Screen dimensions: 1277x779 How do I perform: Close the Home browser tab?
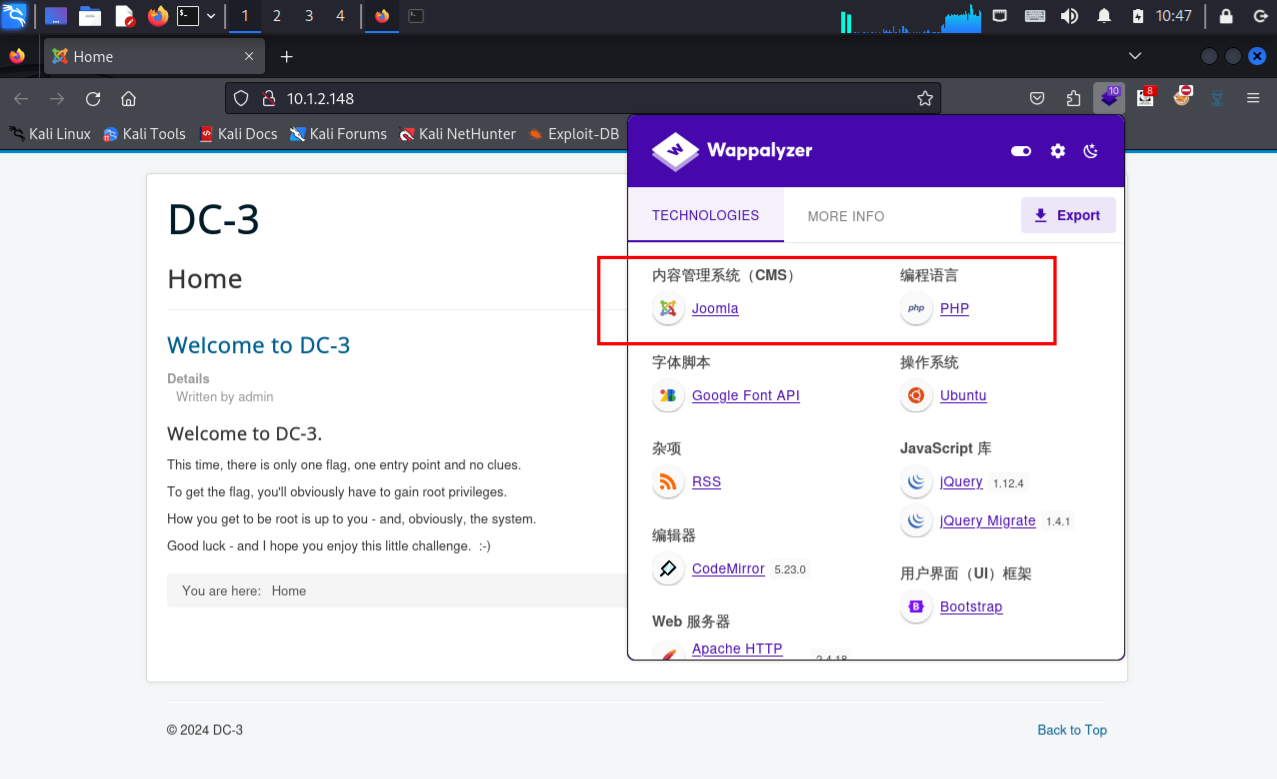(249, 57)
